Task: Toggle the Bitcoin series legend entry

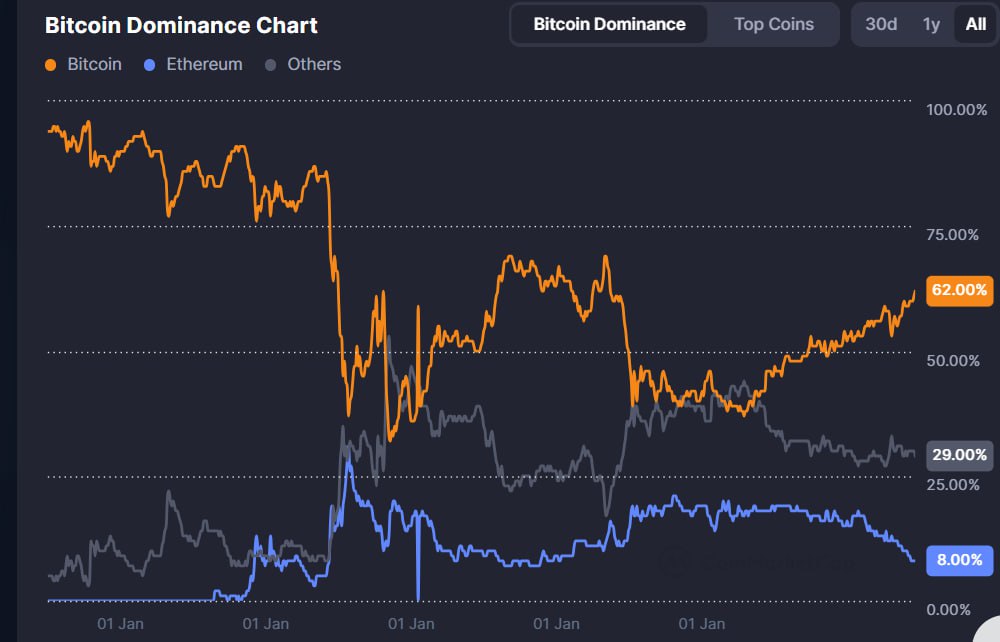Action: (x=84, y=64)
